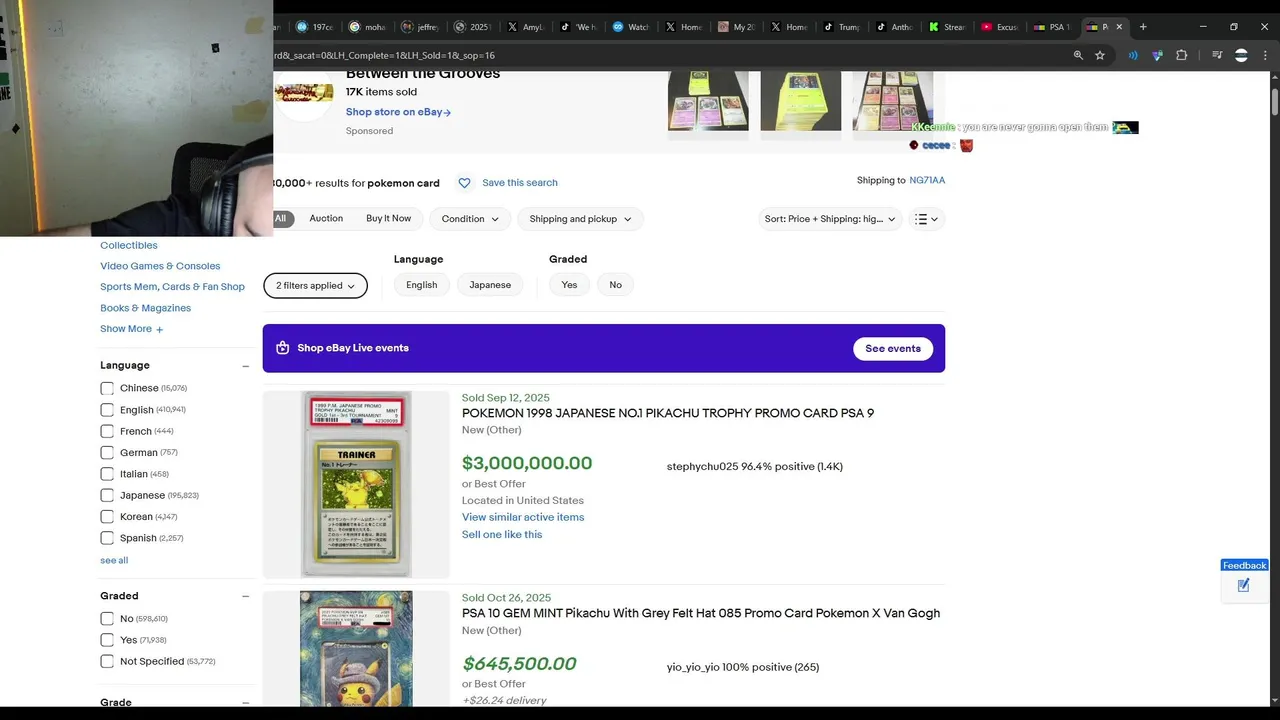Check the English language checkbox in sidebar
This screenshot has width=1280, height=720.
(107, 410)
